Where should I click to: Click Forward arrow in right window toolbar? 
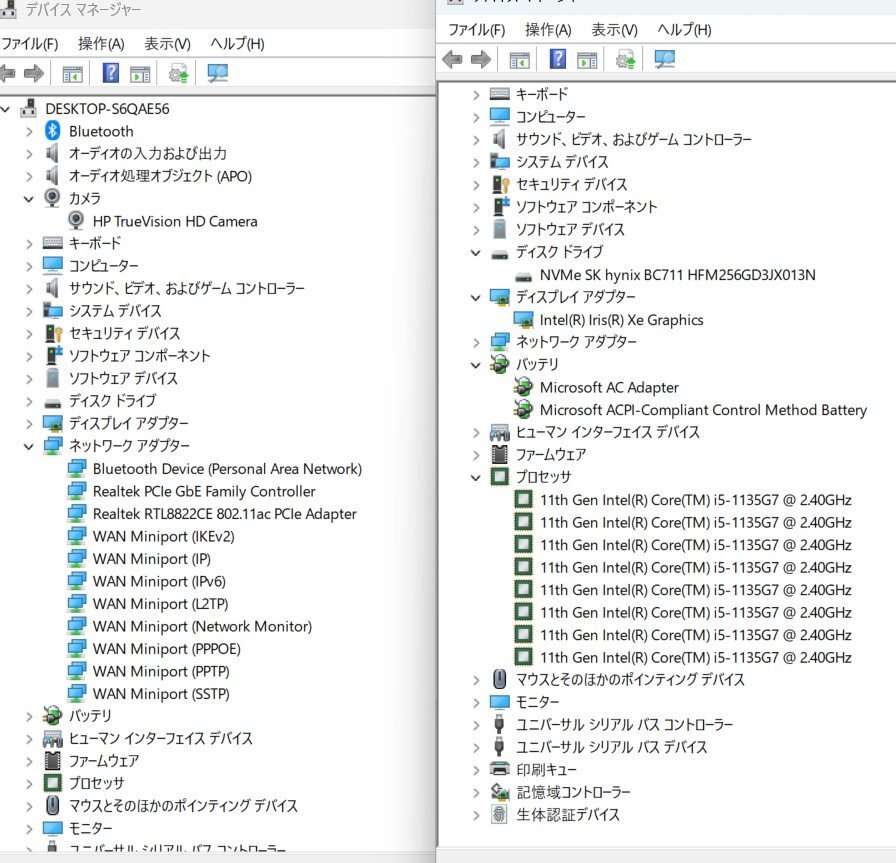(x=481, y=59)
